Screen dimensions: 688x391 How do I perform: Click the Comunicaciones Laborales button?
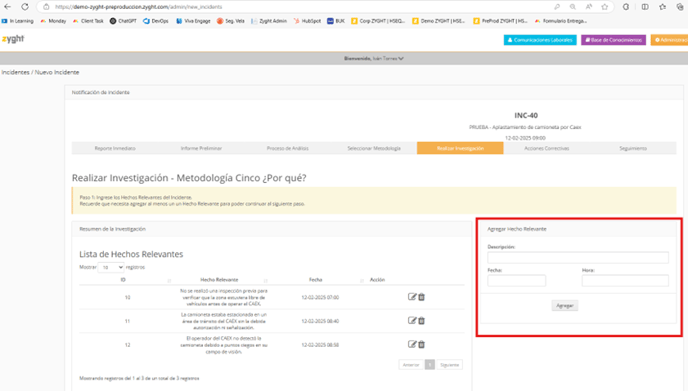[540, 40]
